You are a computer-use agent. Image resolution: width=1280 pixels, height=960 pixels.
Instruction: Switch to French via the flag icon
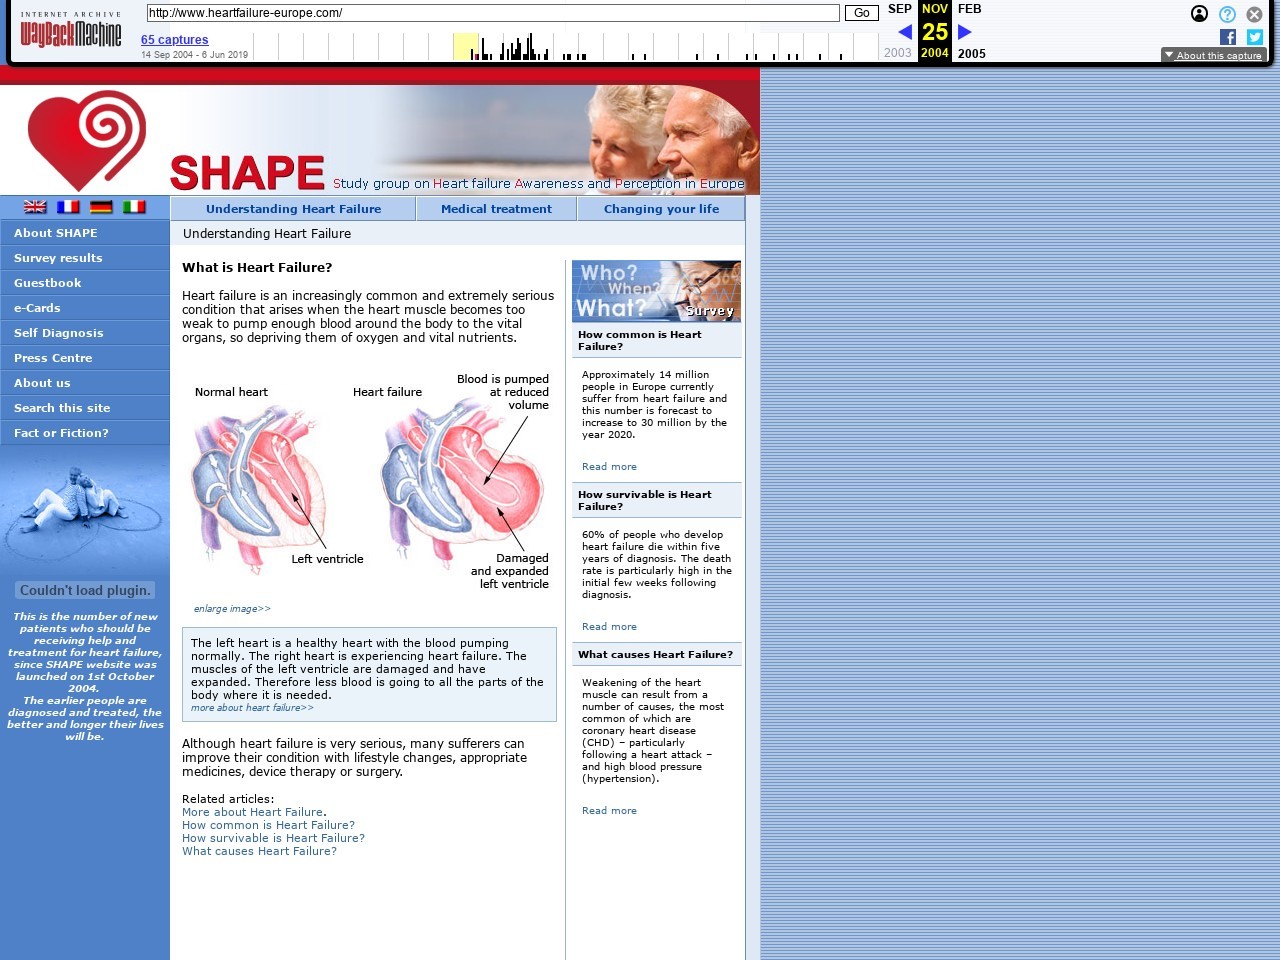click(x=68, y=207)
